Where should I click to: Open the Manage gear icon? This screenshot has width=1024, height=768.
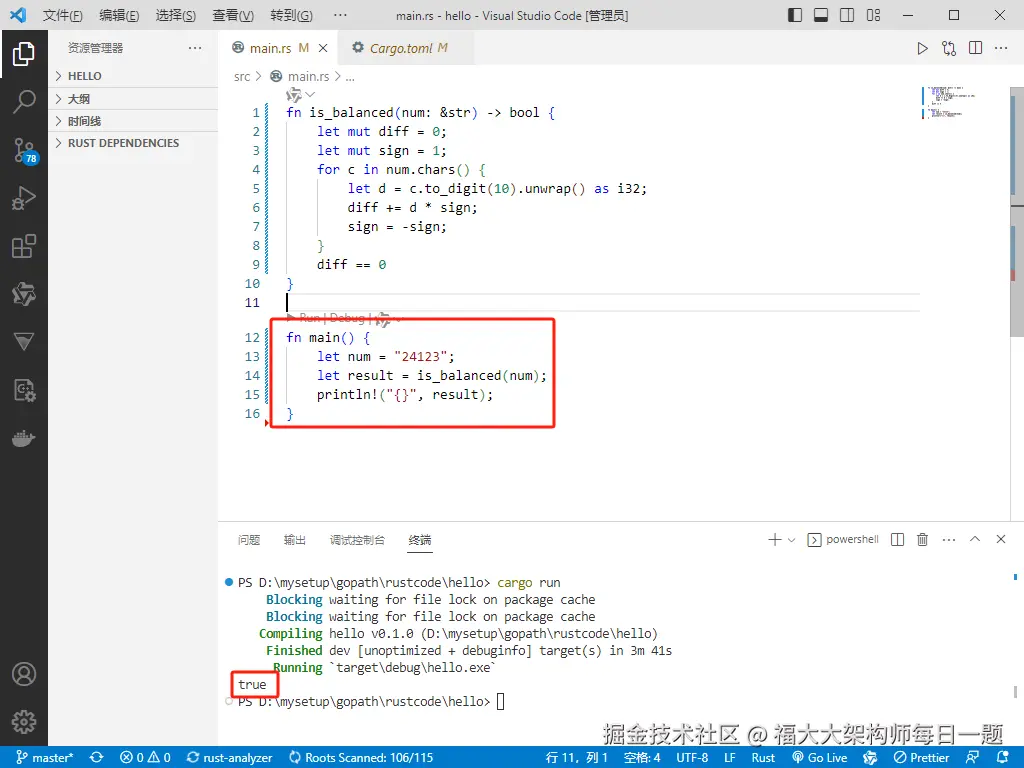(24, 722)
